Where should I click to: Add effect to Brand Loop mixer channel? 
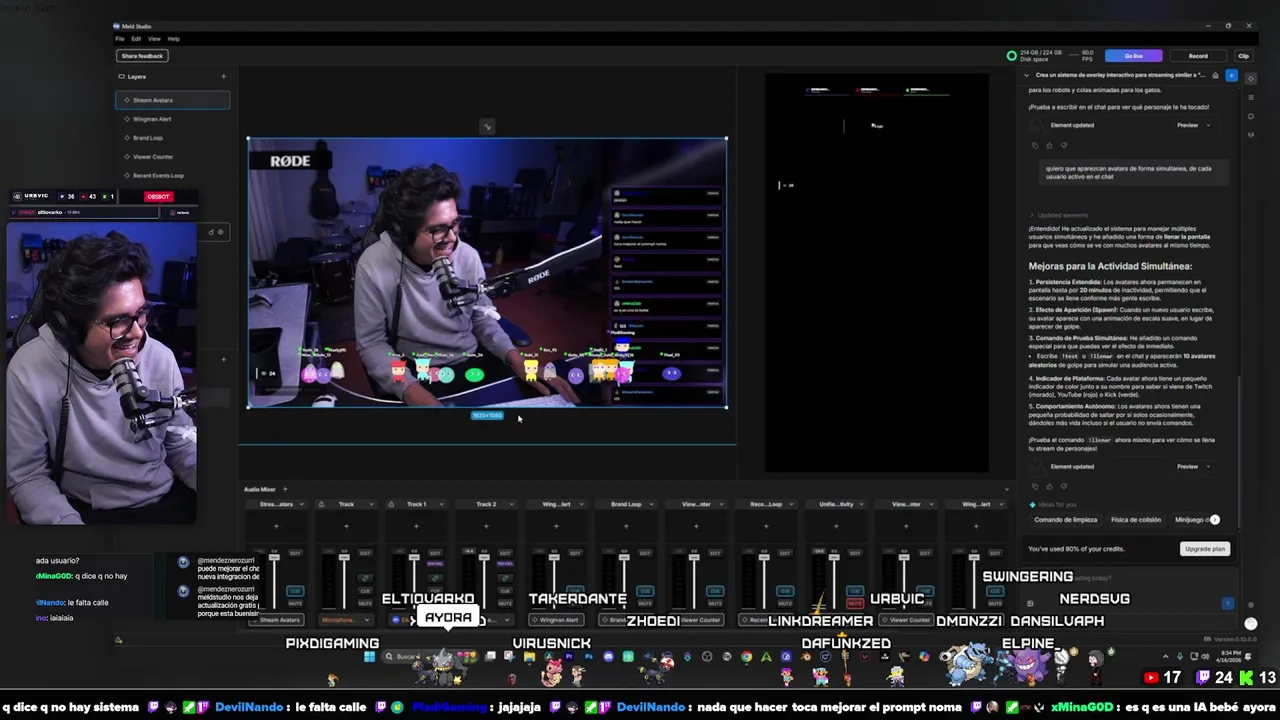626,526
